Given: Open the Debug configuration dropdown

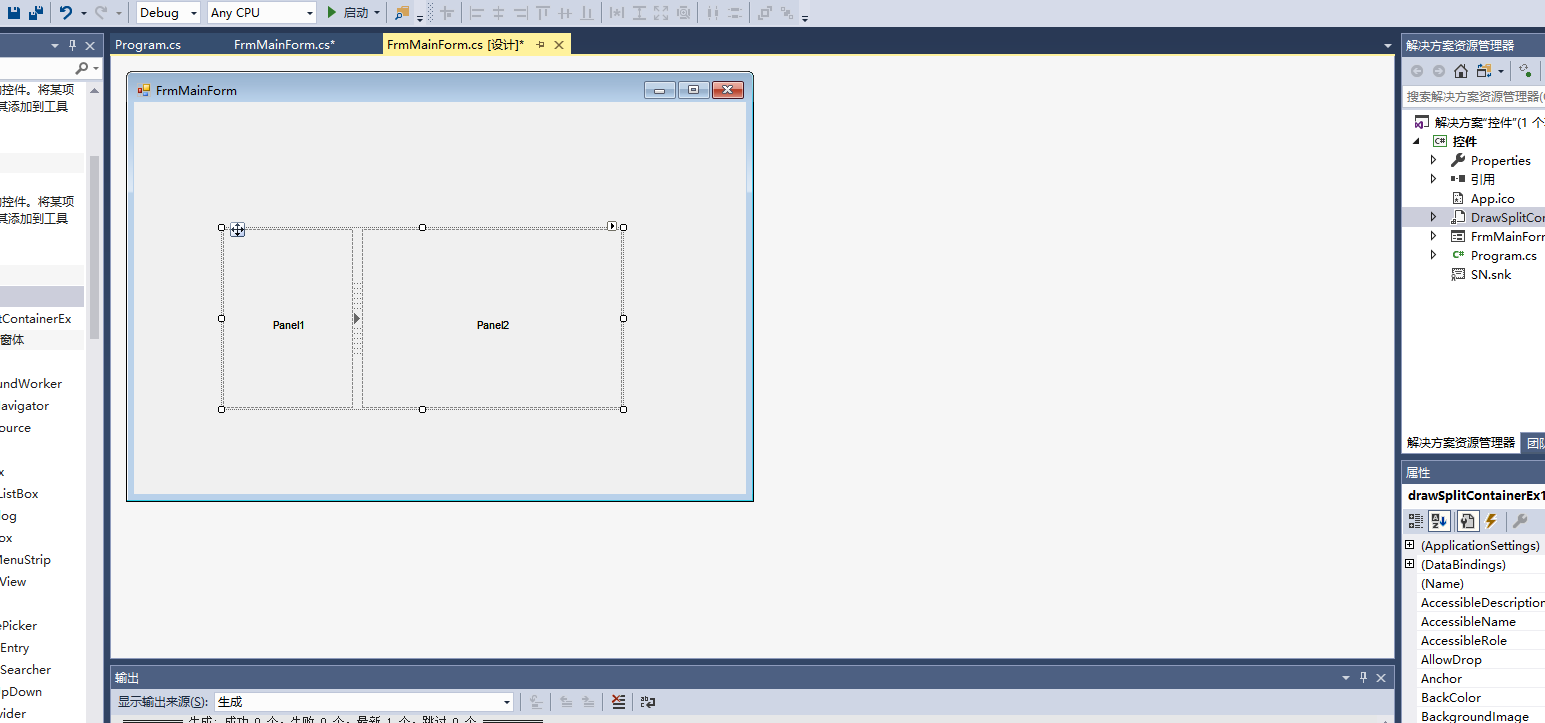Looking at the screenshot, I should [168, 13].
